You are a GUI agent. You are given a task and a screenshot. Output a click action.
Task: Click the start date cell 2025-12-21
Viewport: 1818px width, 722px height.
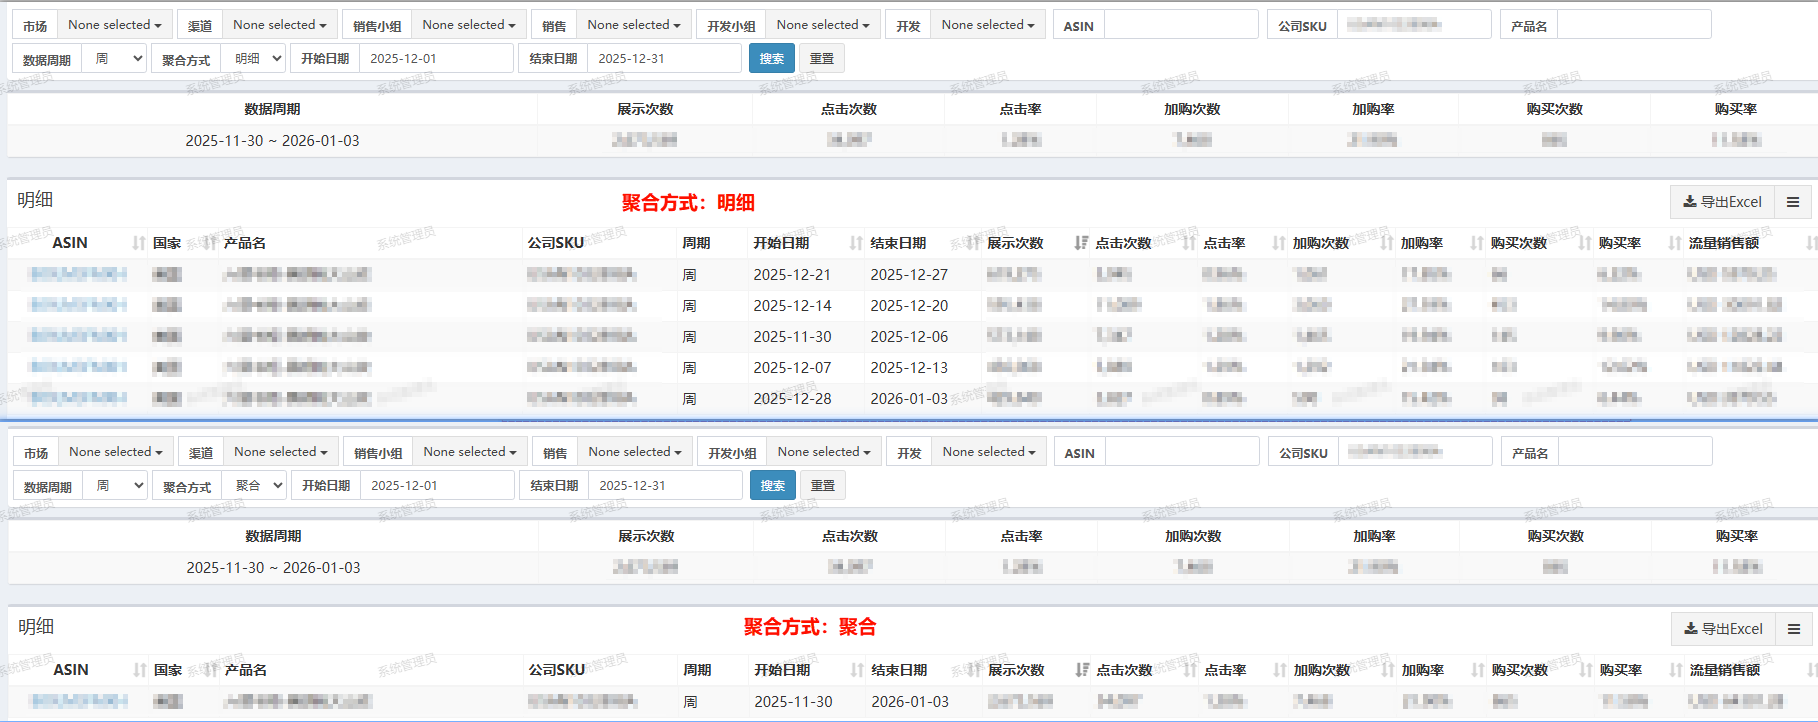tap(792, 275)
